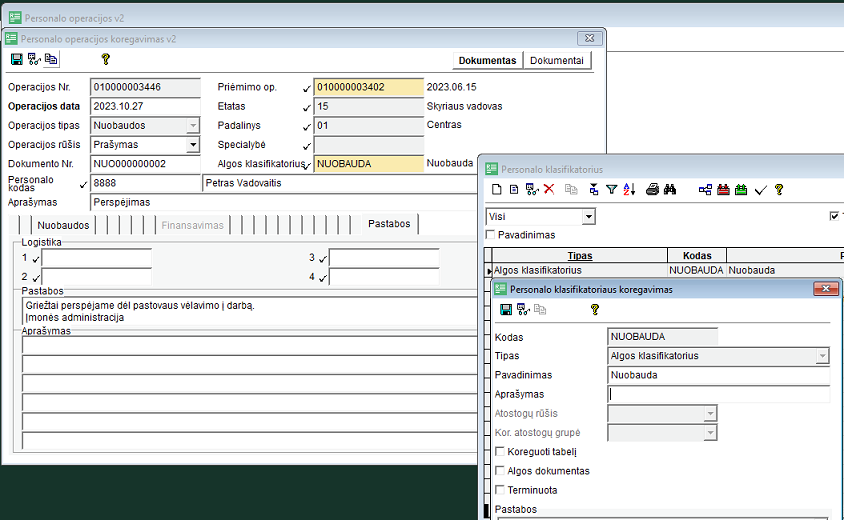This screenshot has width=844, height=520.
Task: Click the Aprašymas field in classifier dialog
Action: tap(718, 394)
